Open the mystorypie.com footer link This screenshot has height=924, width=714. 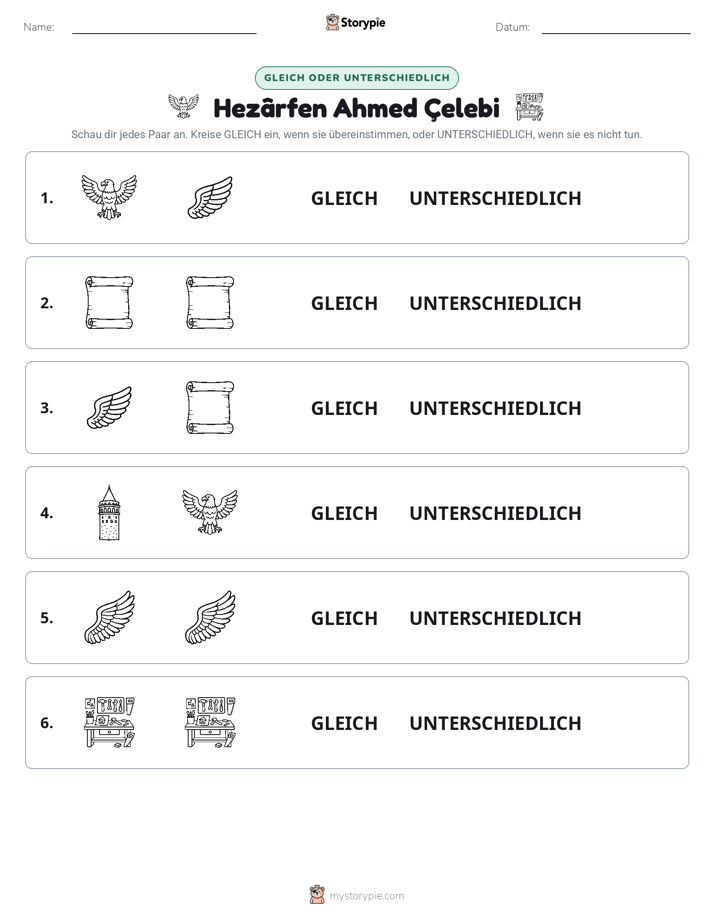click(x=366, y=896)
